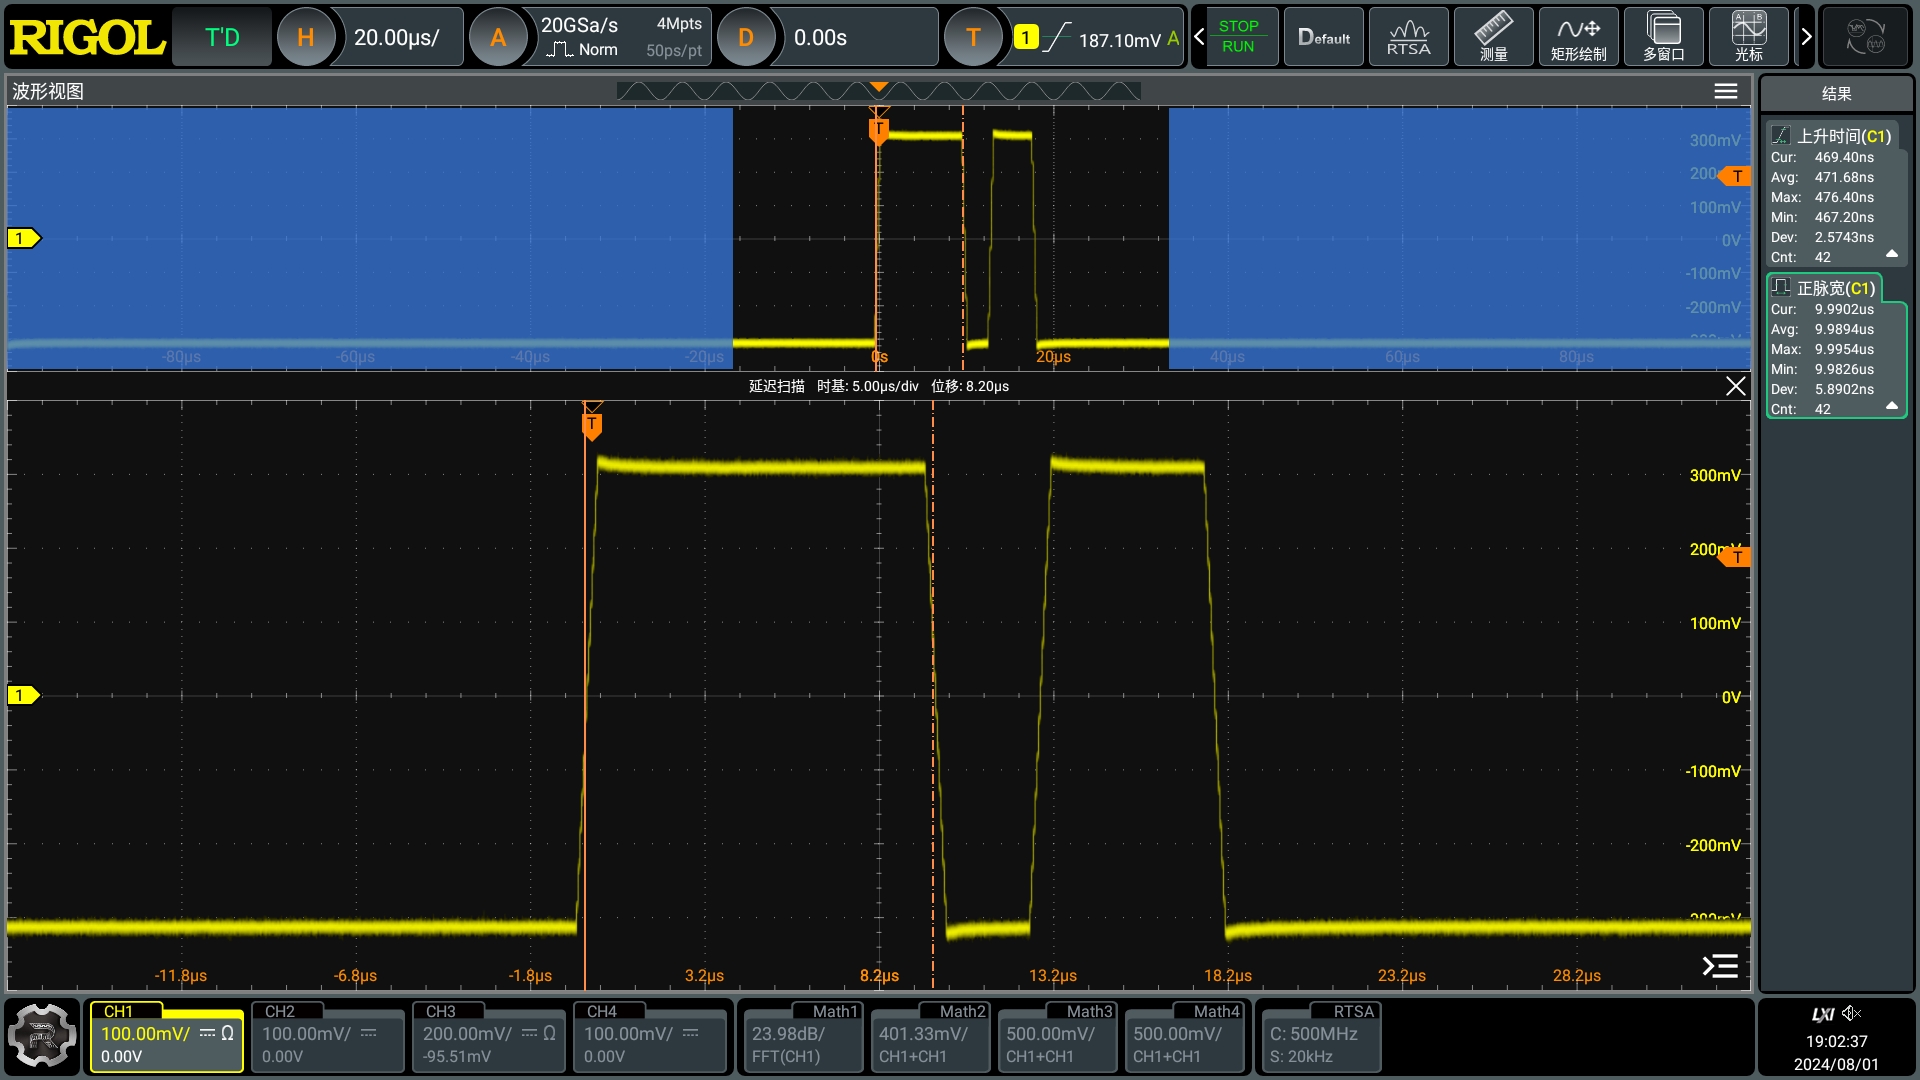Collapse the 上升时间(C1) measurement result

point(1893,255)
